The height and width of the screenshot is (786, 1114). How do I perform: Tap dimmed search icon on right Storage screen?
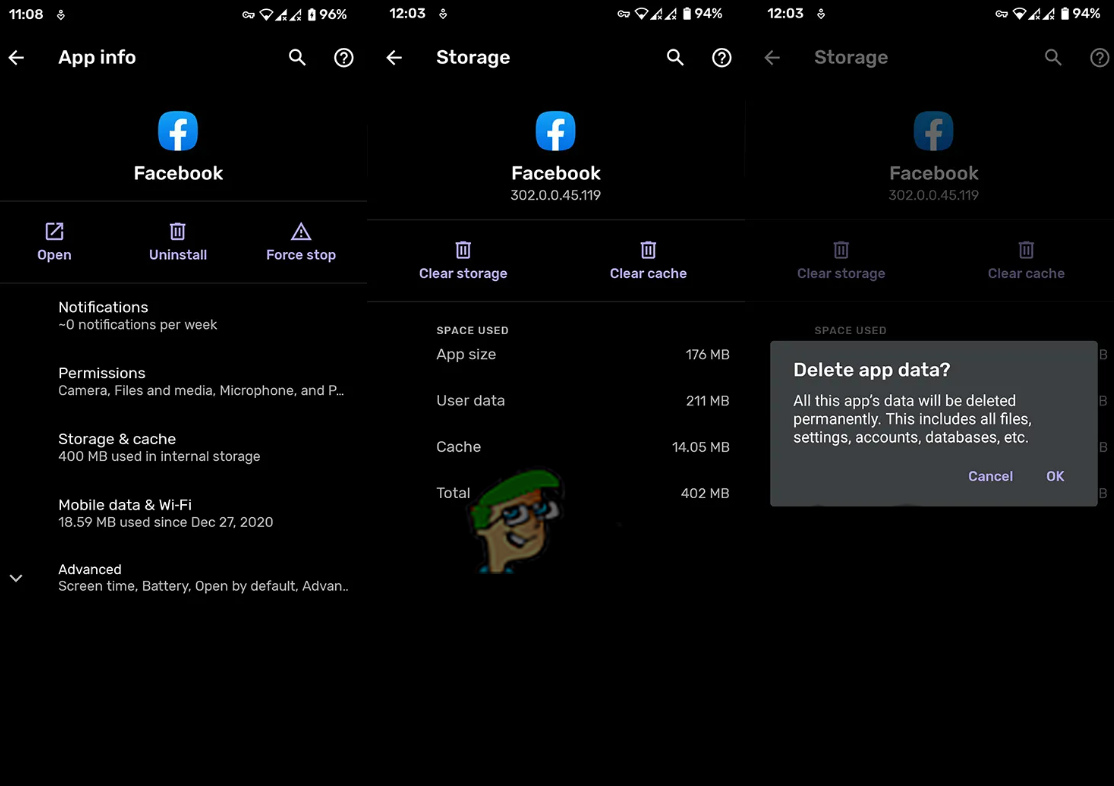[x=1053, y=58]
